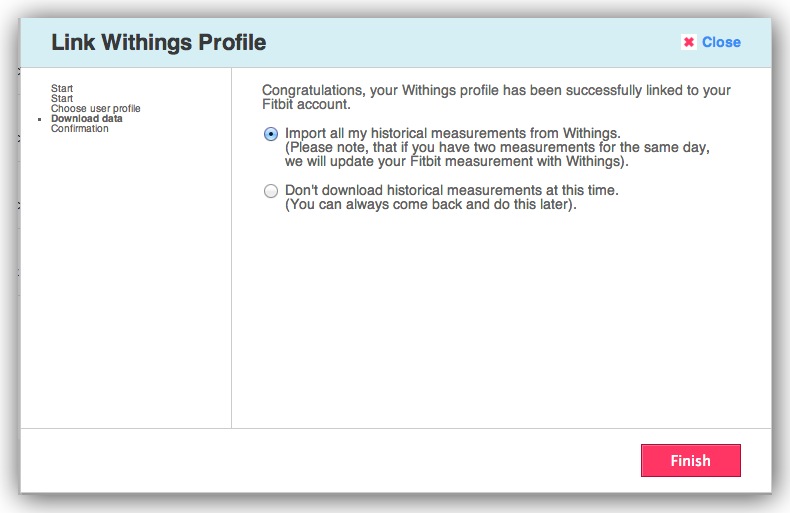
Task: Click the bullet marker beside Download data
Action: point(41,120)
